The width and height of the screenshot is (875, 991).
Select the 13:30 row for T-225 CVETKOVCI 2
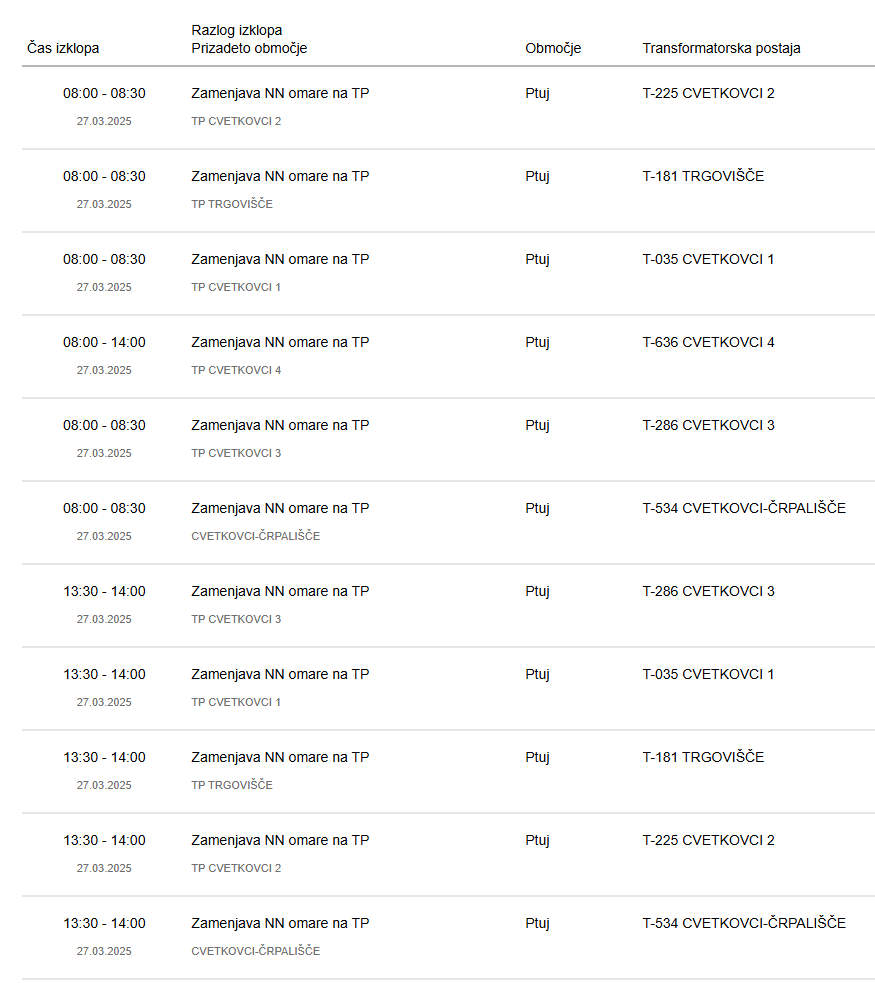point(708,841)
